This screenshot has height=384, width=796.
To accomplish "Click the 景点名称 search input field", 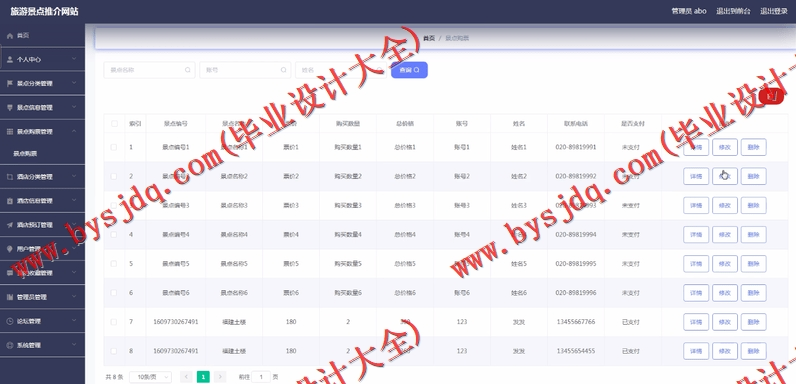I will (149, 70).
